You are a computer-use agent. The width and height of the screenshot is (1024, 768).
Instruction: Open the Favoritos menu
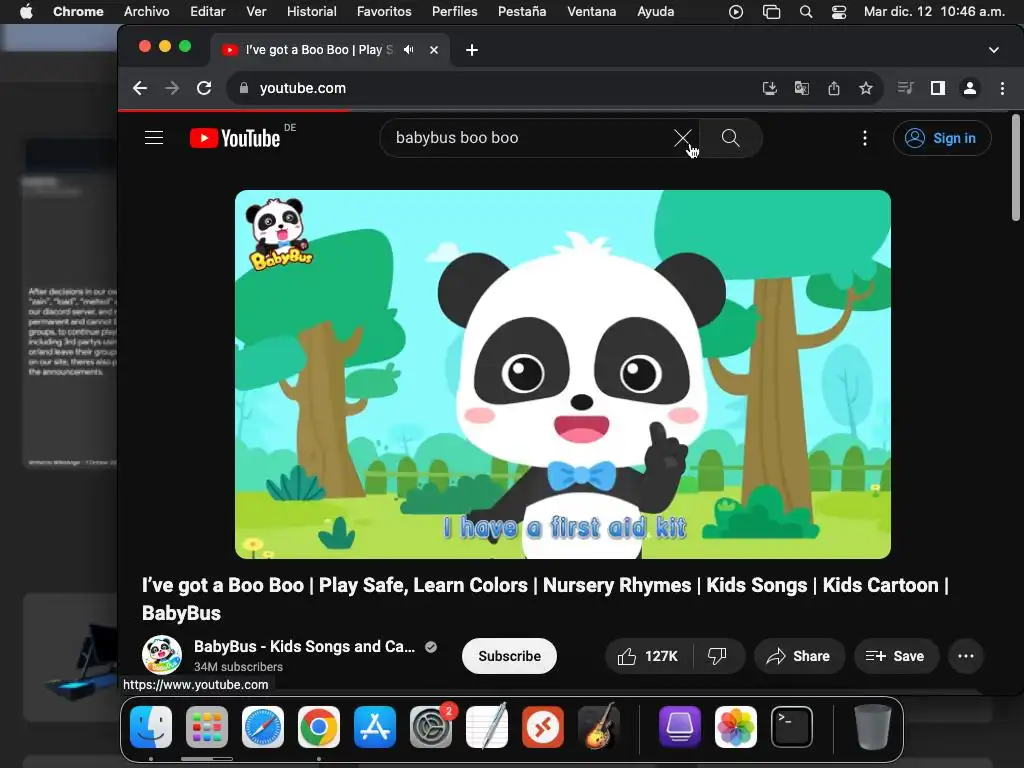[x=384, y=12]
